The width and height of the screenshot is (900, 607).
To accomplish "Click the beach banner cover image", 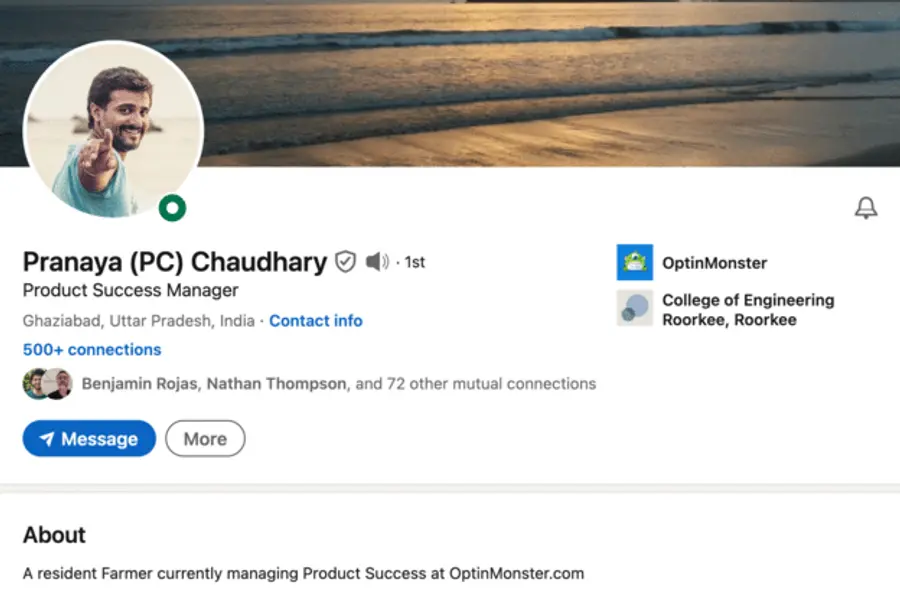I will coord(550,80).
